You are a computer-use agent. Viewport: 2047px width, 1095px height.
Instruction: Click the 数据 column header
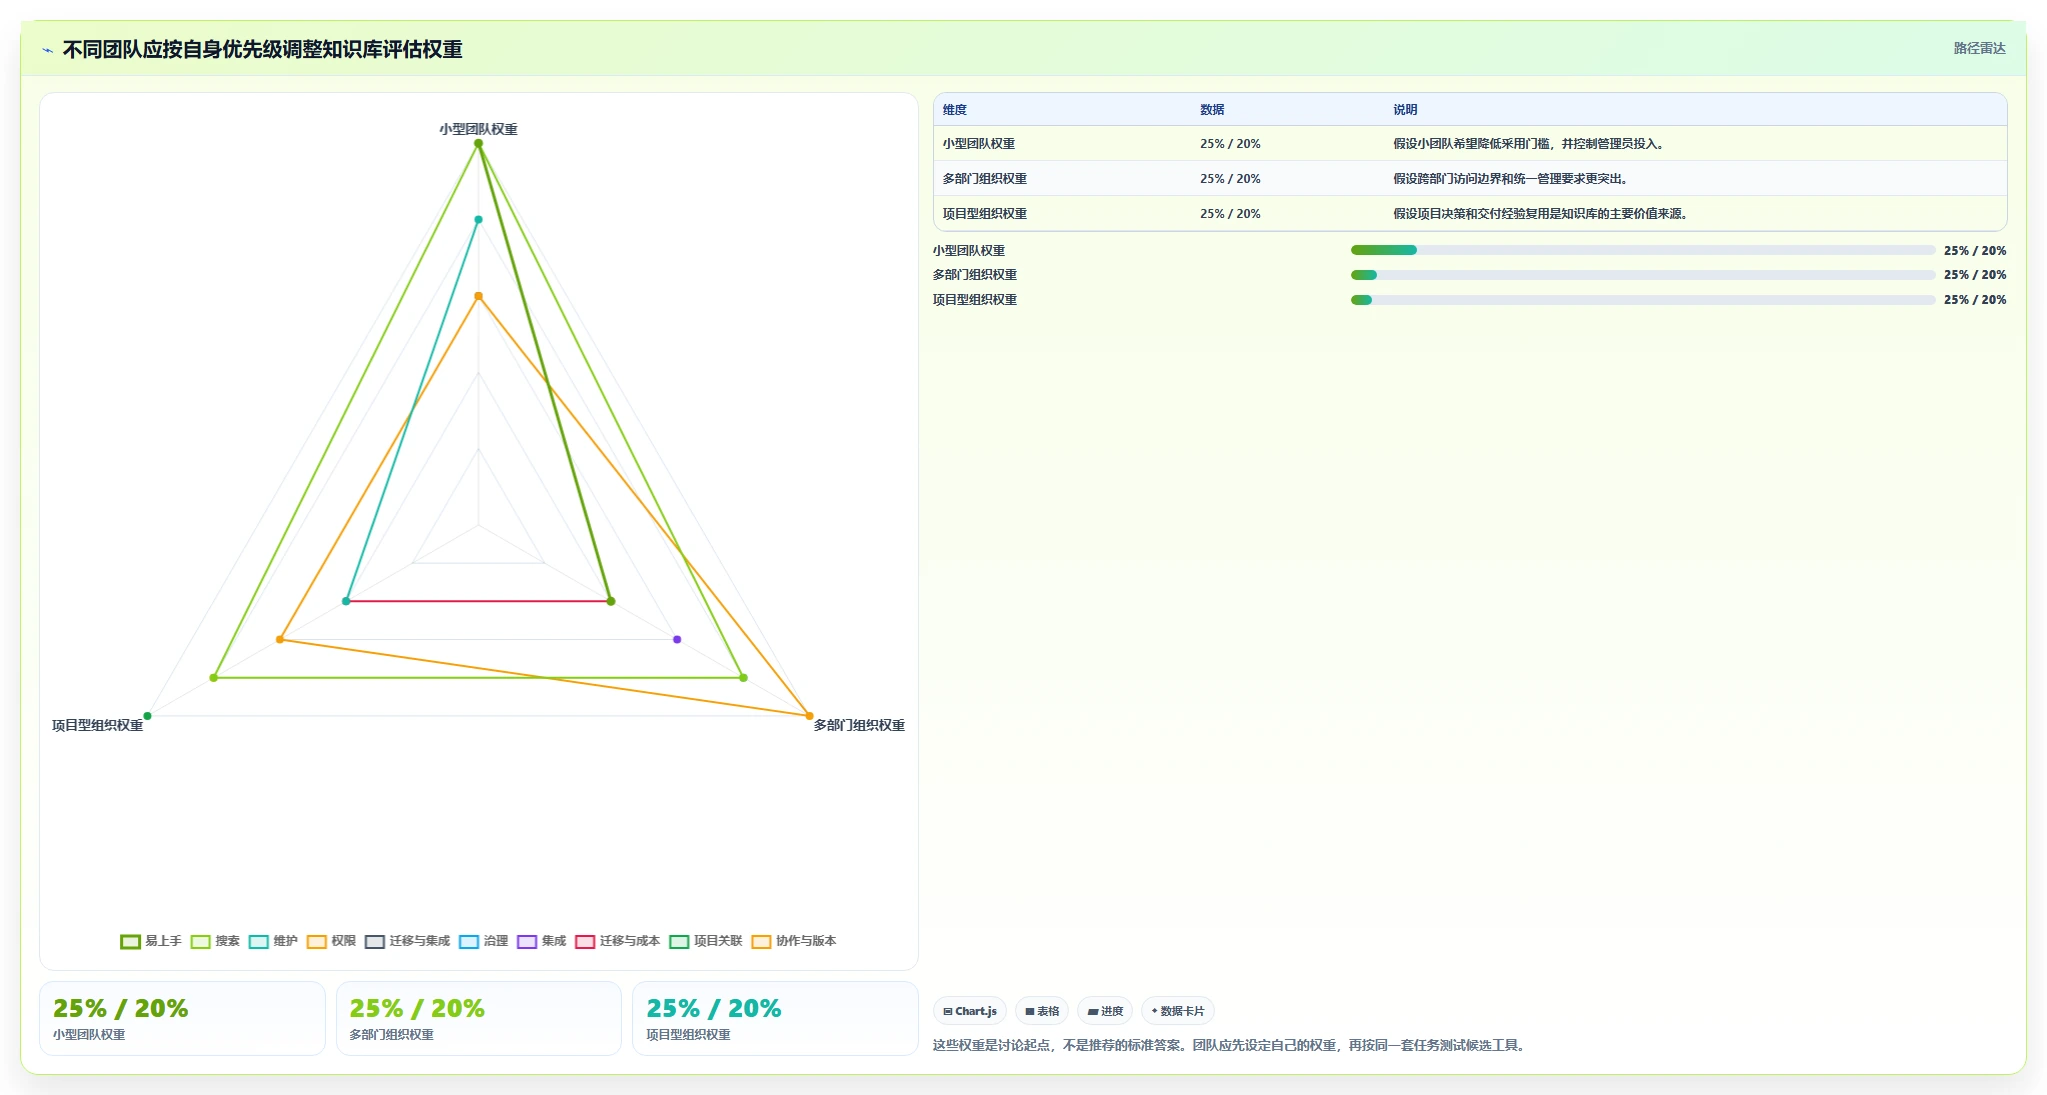[x=1212, y=110]
